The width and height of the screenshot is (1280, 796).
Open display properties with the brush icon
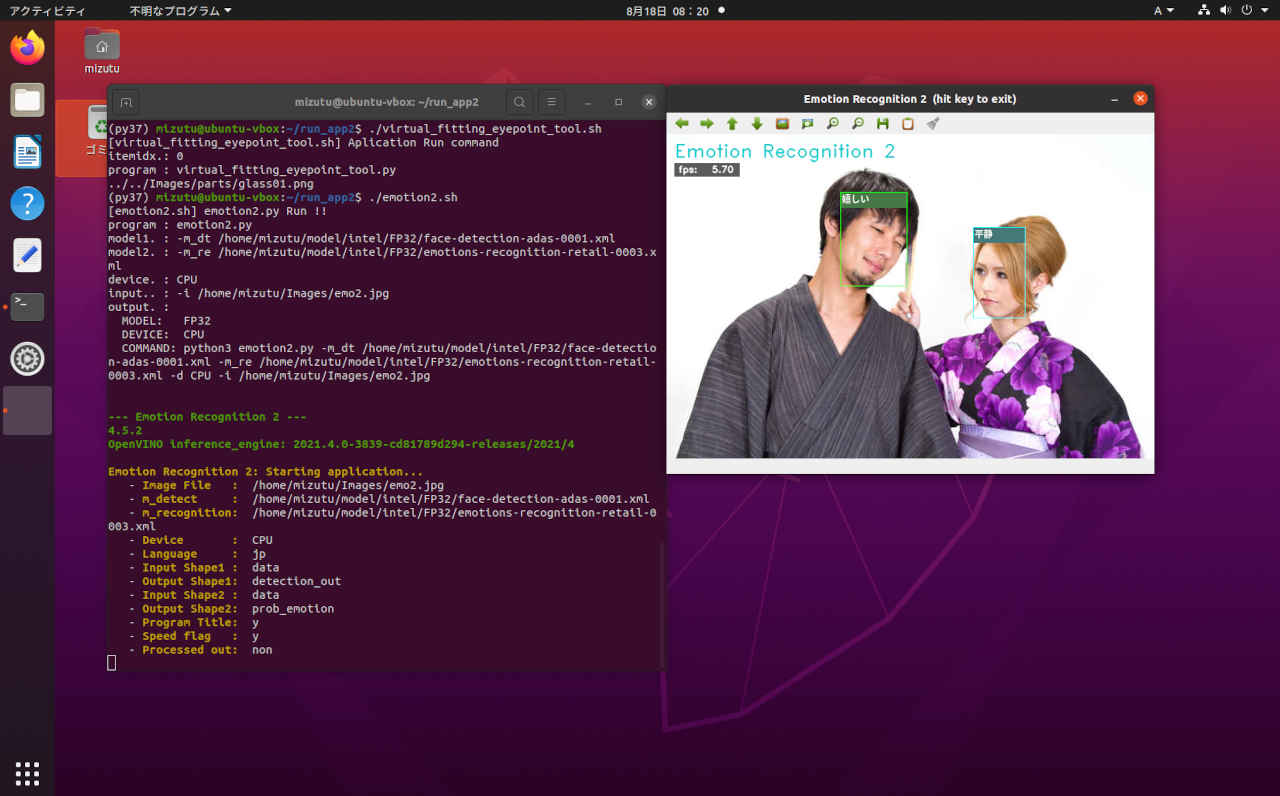[x=932, y=124]
